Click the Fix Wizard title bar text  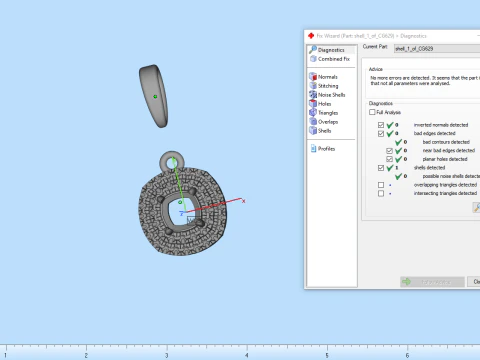(x=371, y=36)
